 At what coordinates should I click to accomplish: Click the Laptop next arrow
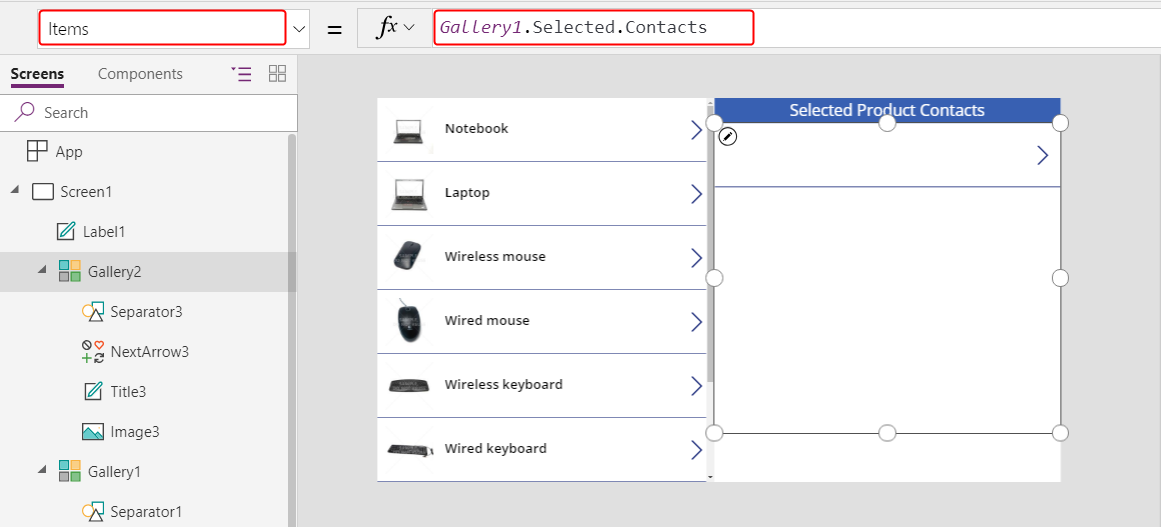[696, 194]
